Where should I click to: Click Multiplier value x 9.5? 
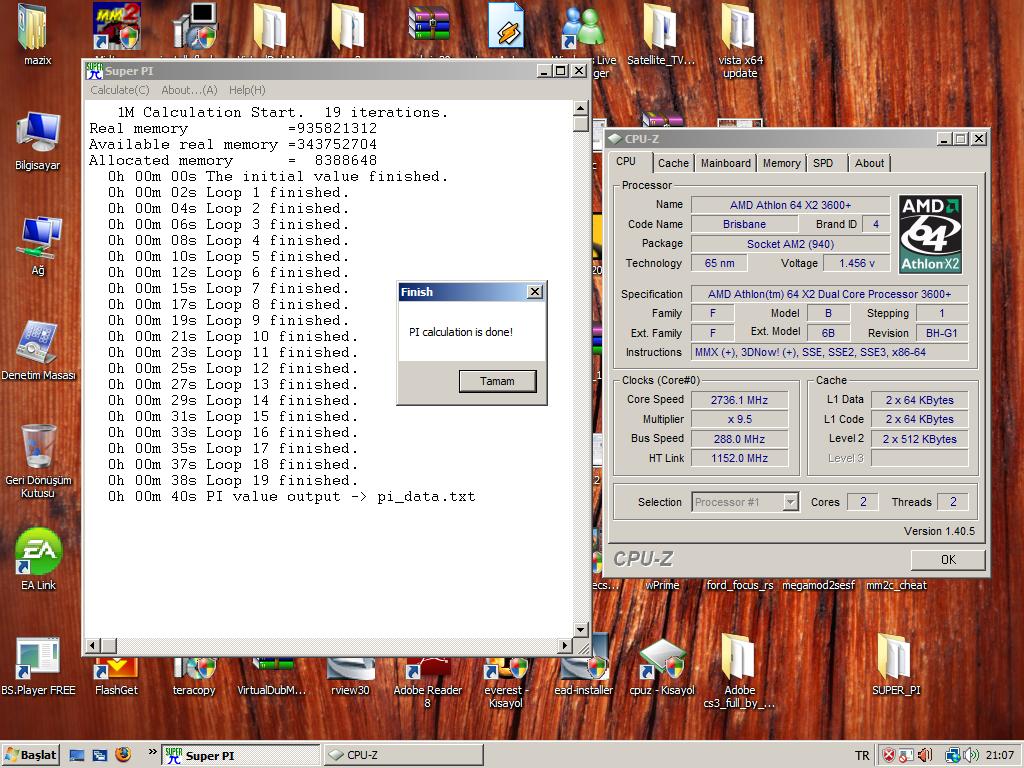tap(739, 419)
